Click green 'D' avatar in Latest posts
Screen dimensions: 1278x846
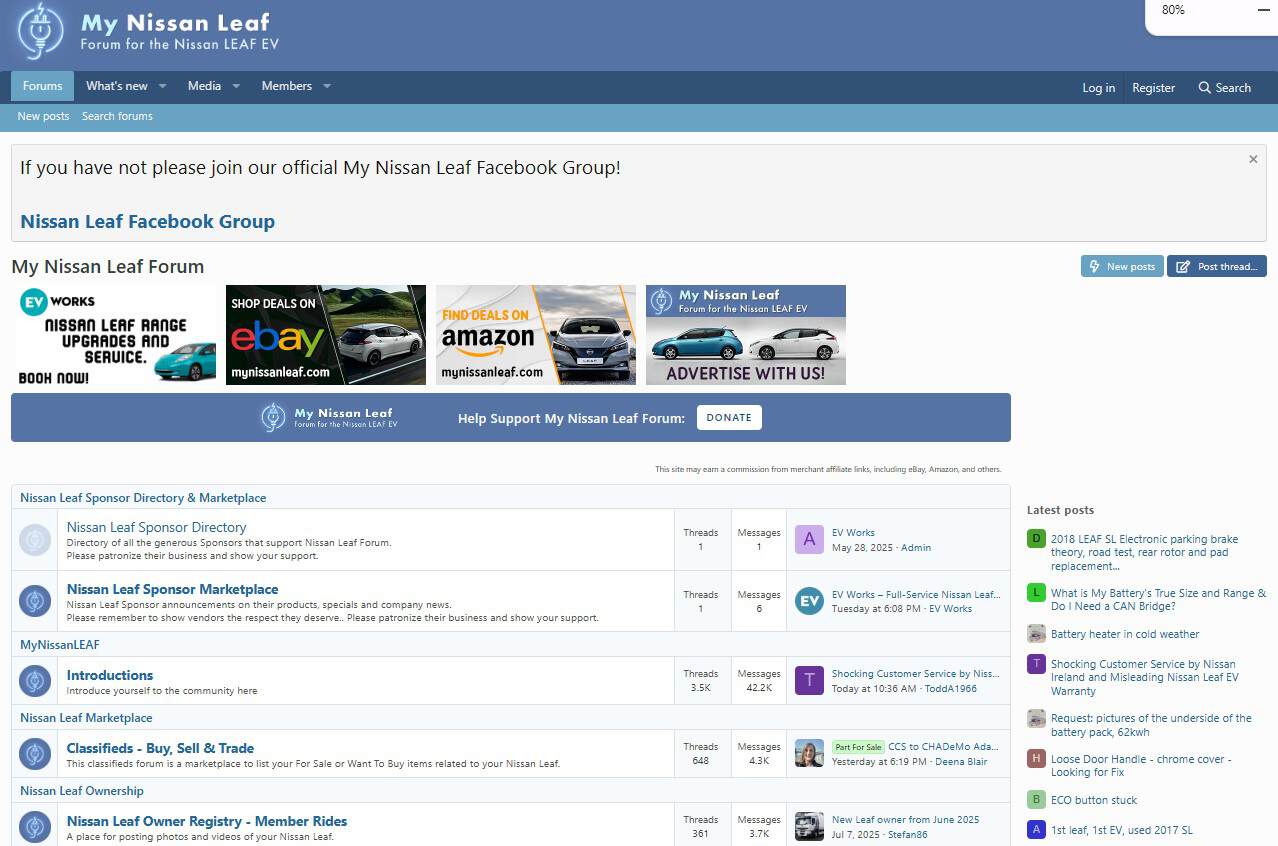tap(1036, 539)
